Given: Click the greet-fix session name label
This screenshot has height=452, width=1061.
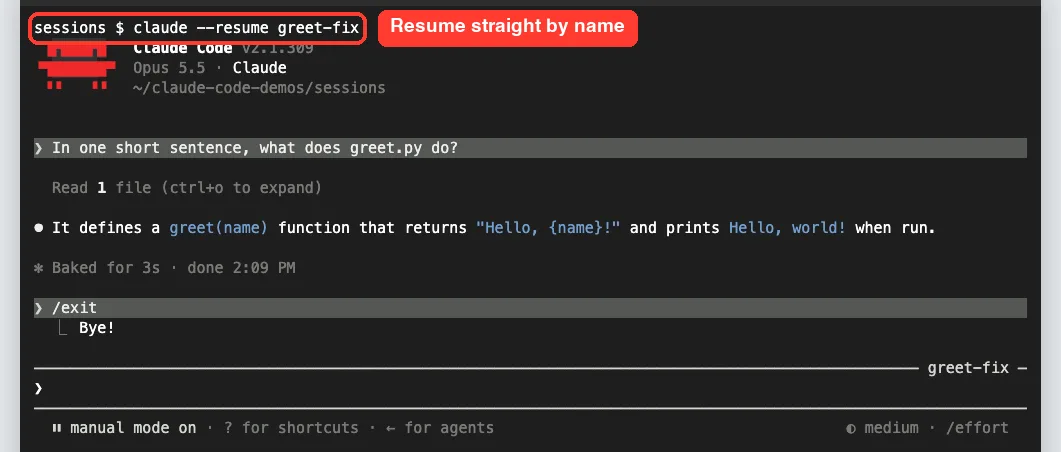Looking at the screenshot, I should (968, 368).
